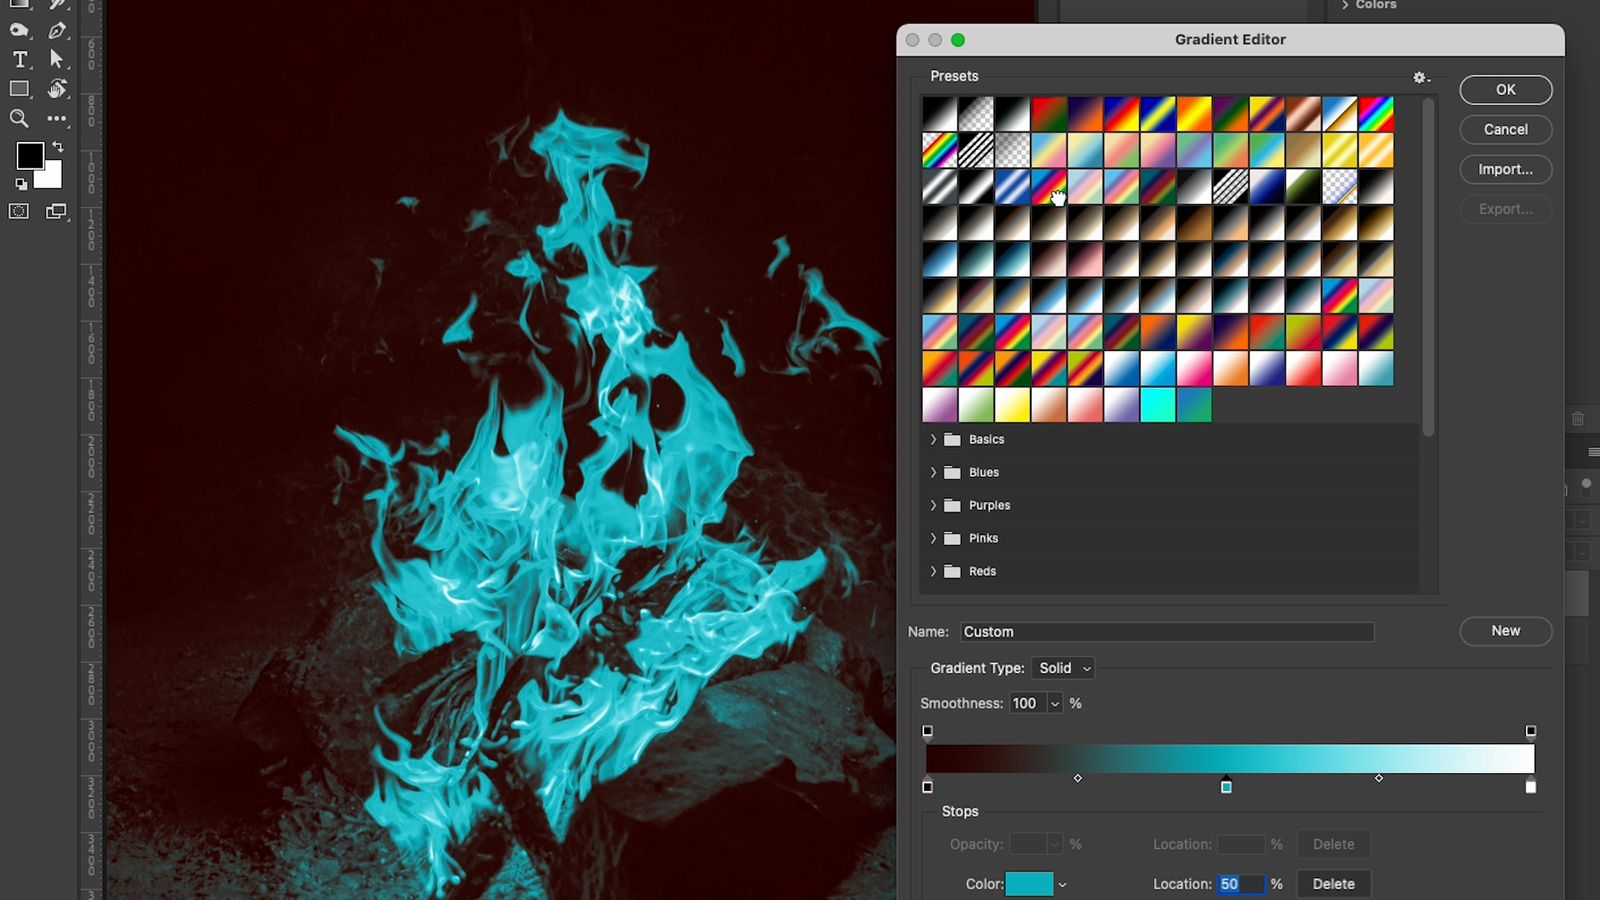1600x900 pixels.
Task: Click the Import button
Action: click(1505, 169)
